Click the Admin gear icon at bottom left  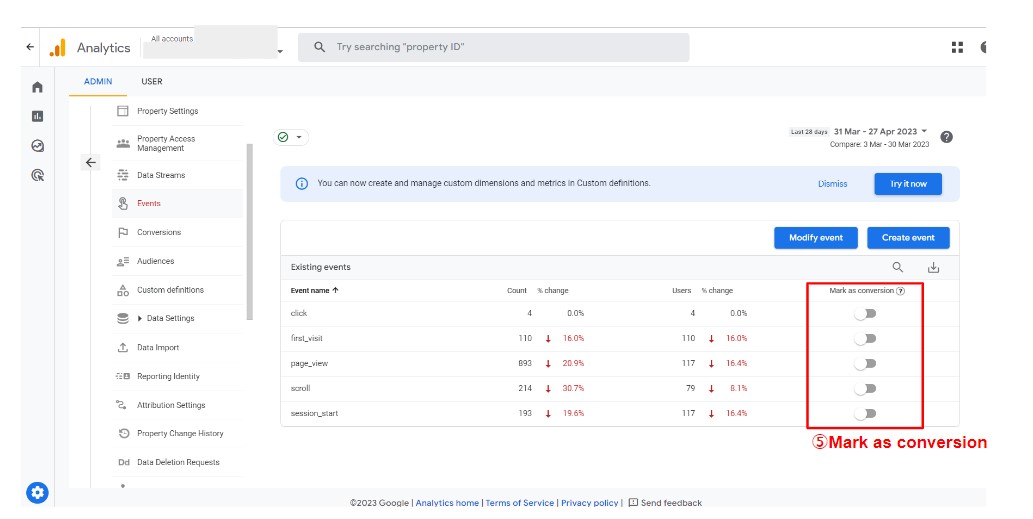(x=37, y=492)
